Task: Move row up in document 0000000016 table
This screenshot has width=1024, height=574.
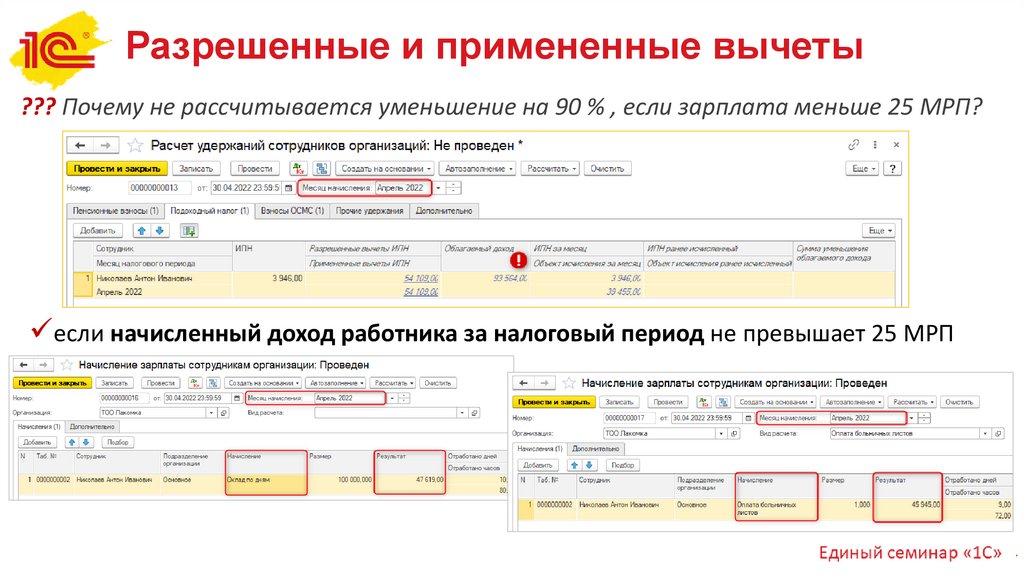Action: tap(72, 442)
